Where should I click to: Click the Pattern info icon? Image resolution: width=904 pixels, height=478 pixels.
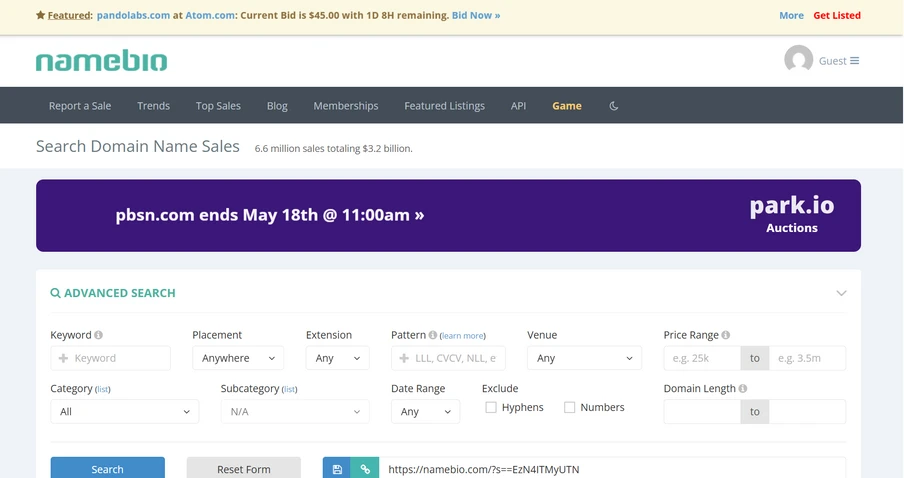pyautogui.click(x=433, y=335)
